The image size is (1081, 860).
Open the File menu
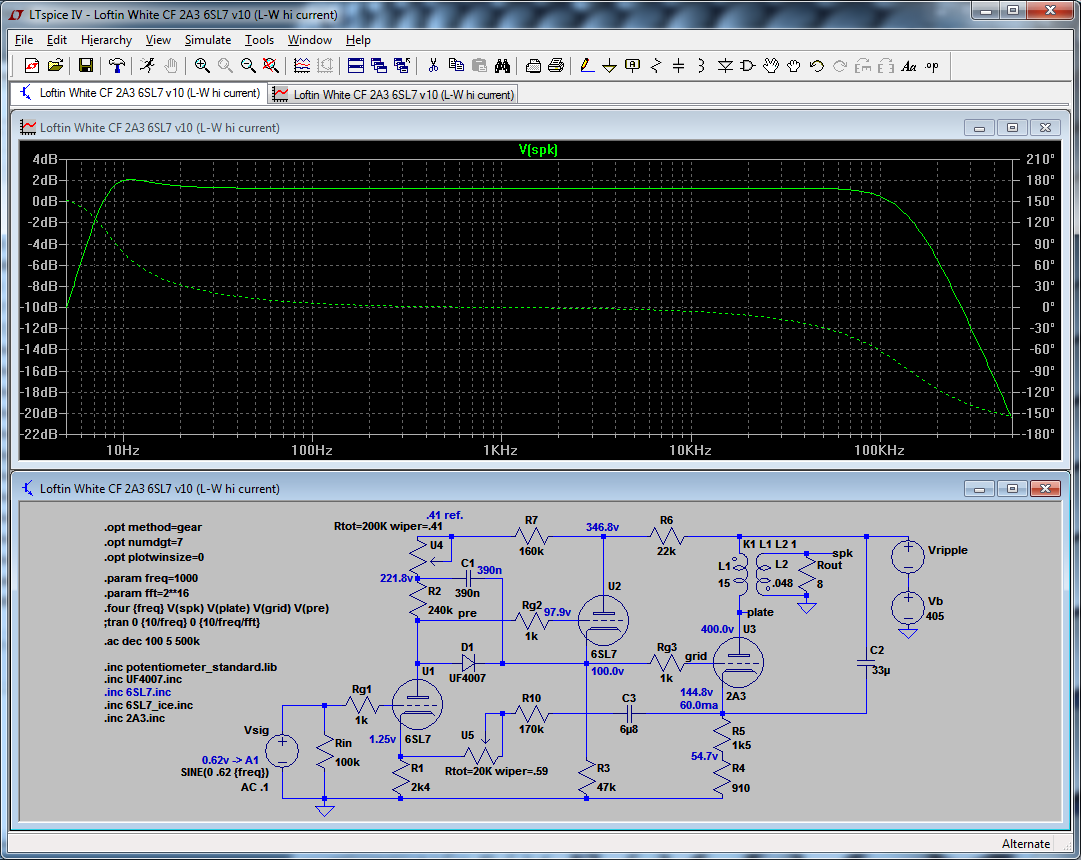[24, 40]
